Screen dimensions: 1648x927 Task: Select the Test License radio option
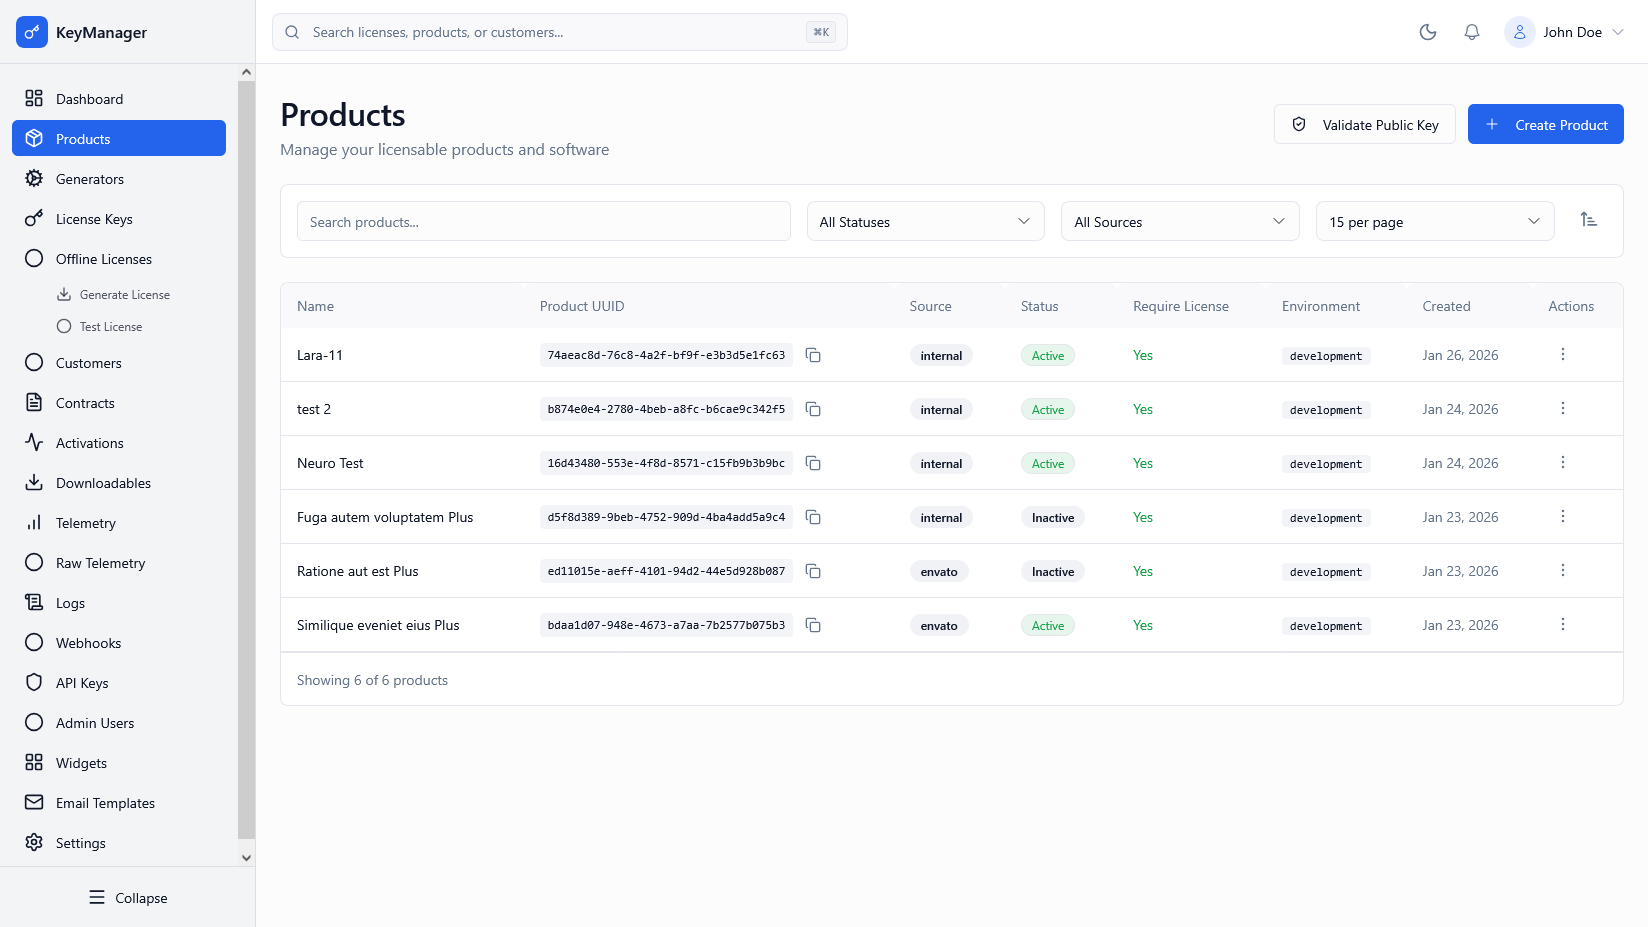(x=63, y=325)
